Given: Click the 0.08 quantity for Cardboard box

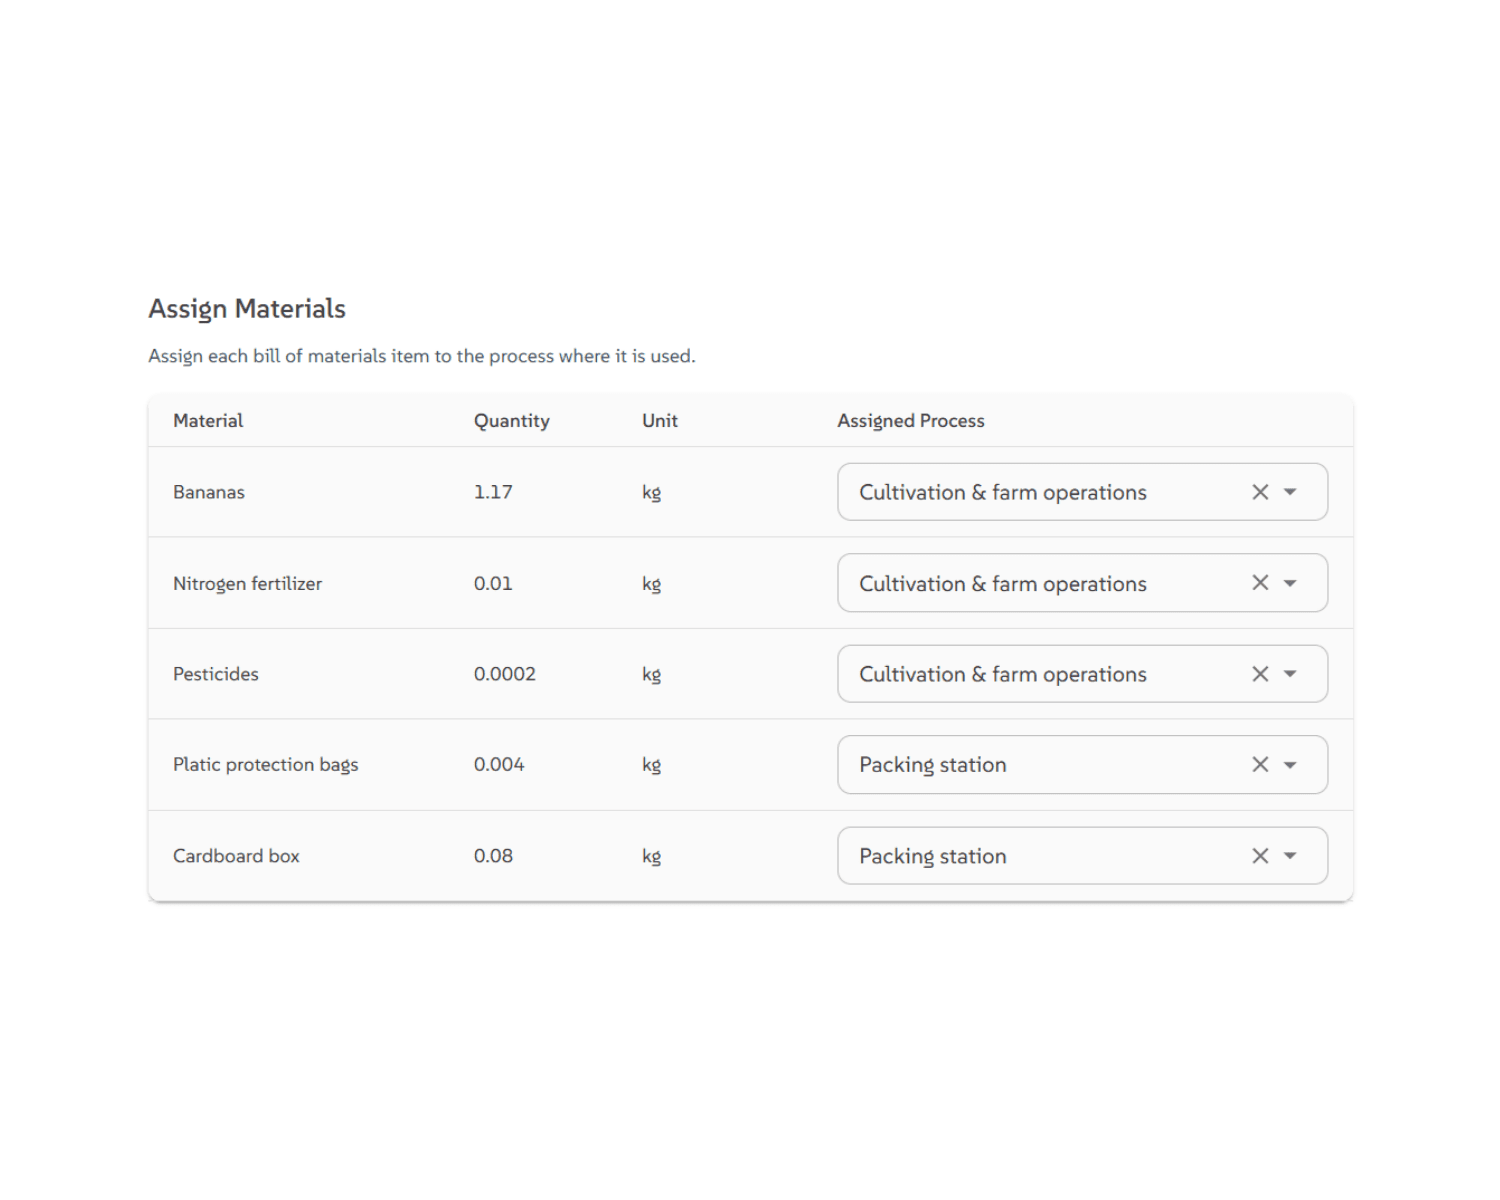Looking at the screenshot, I should coord(493,856).
